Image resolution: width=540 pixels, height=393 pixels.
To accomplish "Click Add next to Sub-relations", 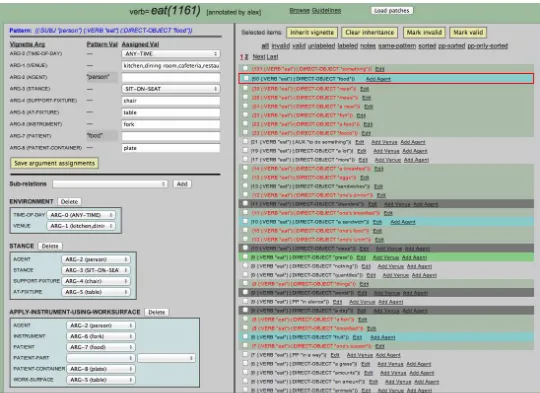I will [x=182, y=184].
